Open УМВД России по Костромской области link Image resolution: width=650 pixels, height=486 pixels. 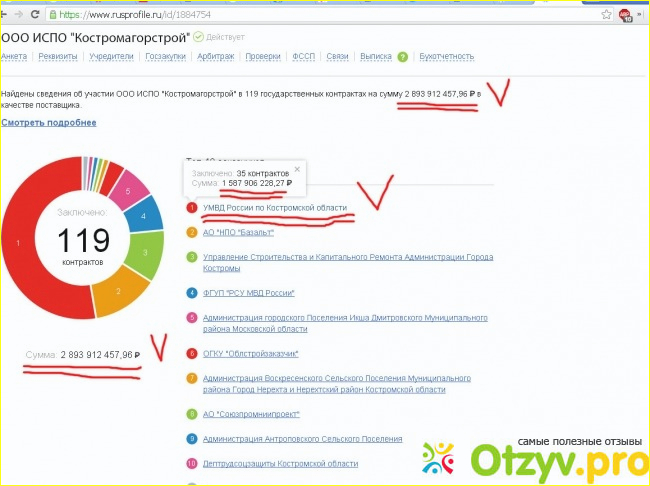[x=274, y=208]
